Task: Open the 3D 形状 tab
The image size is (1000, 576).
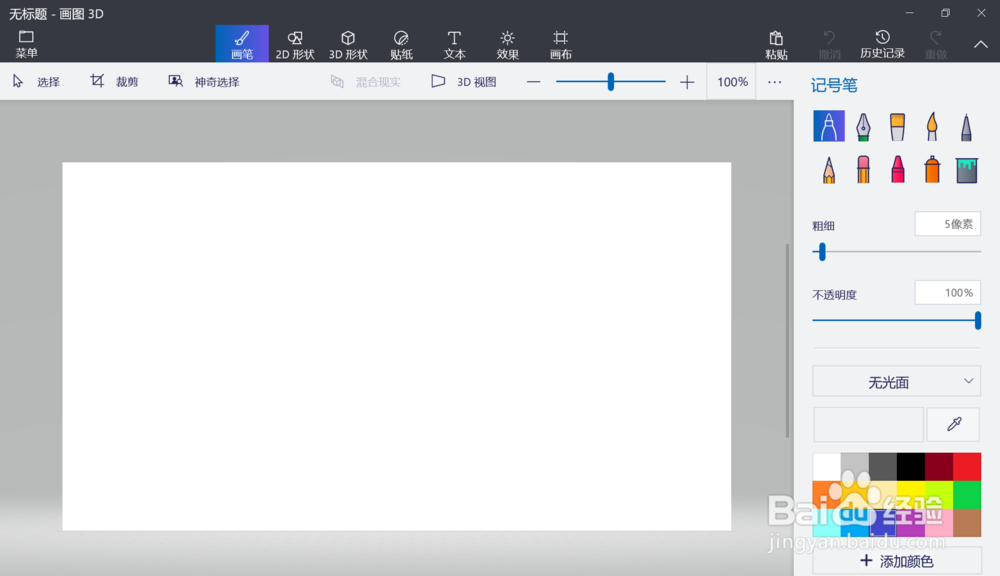Action: 348,44
